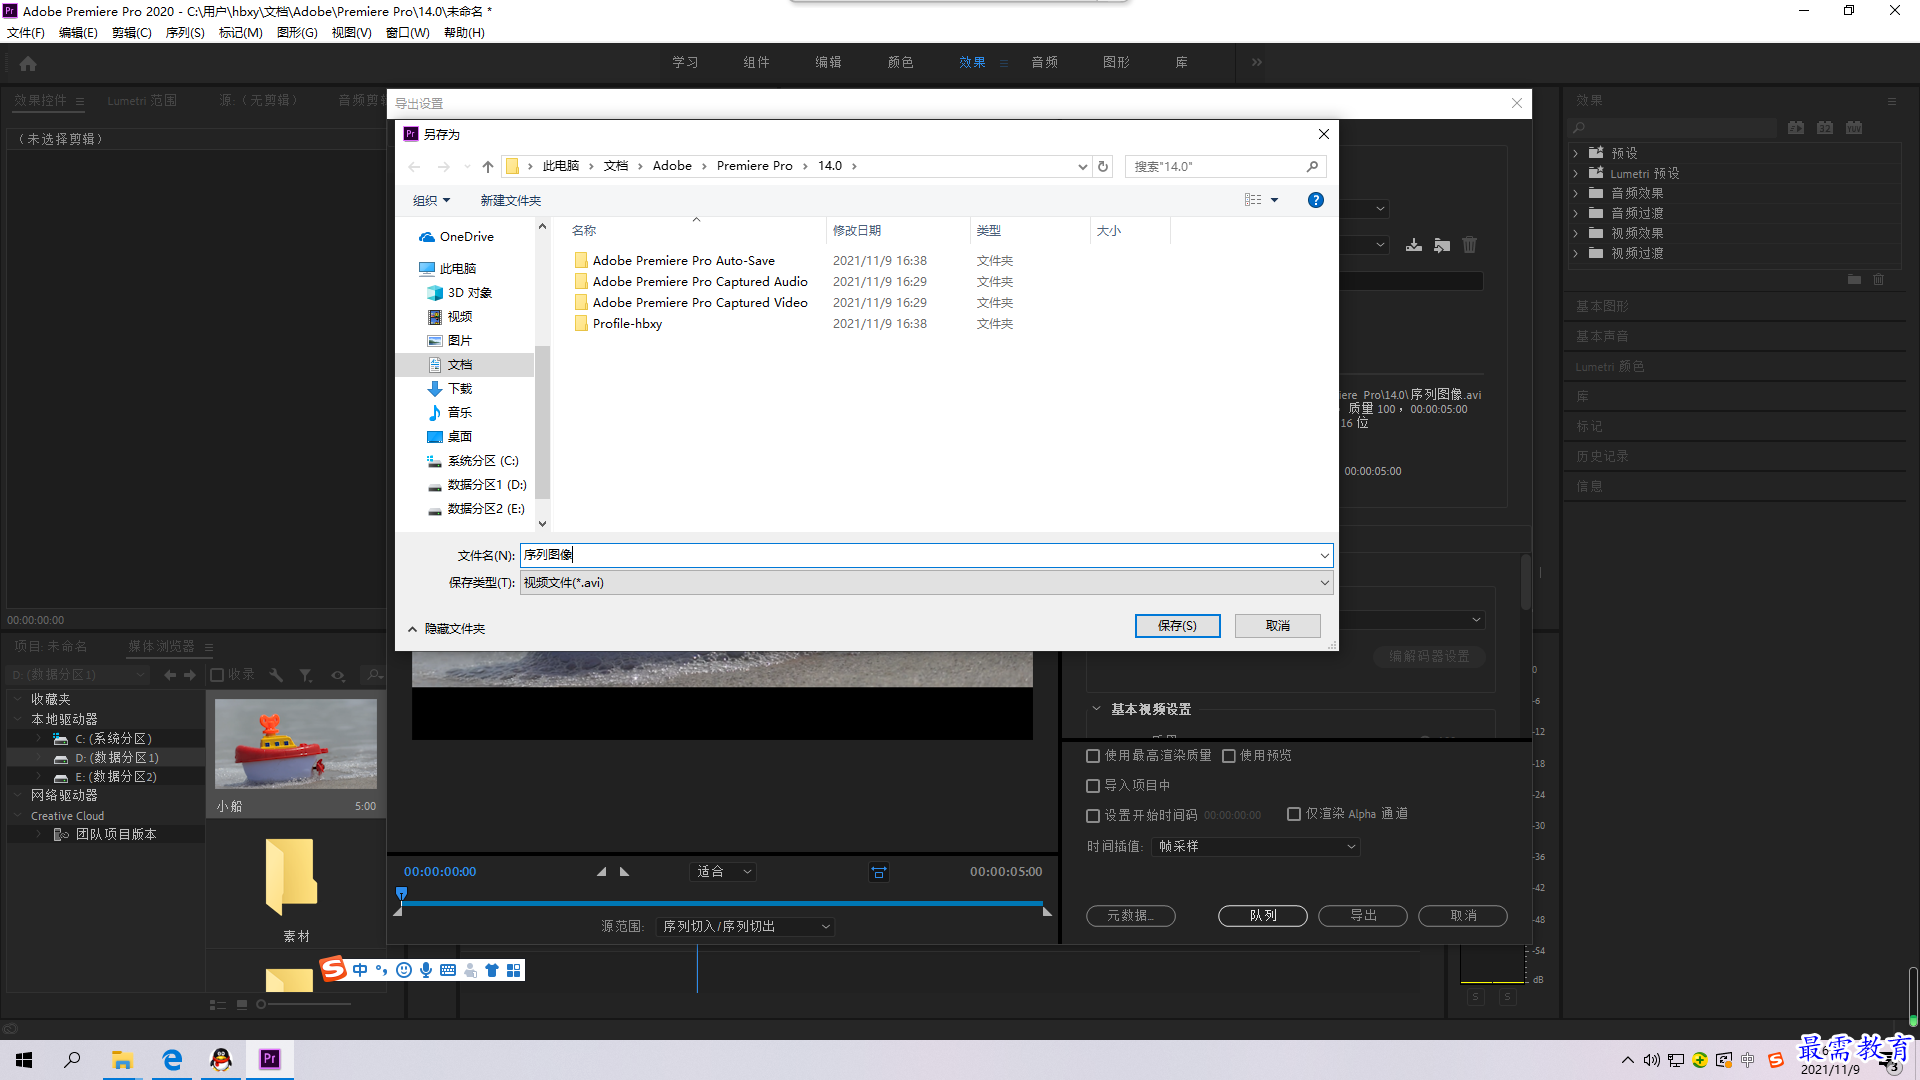1920x1080 pixels.
Task: Click 元数据 button
Action: 1131,916
